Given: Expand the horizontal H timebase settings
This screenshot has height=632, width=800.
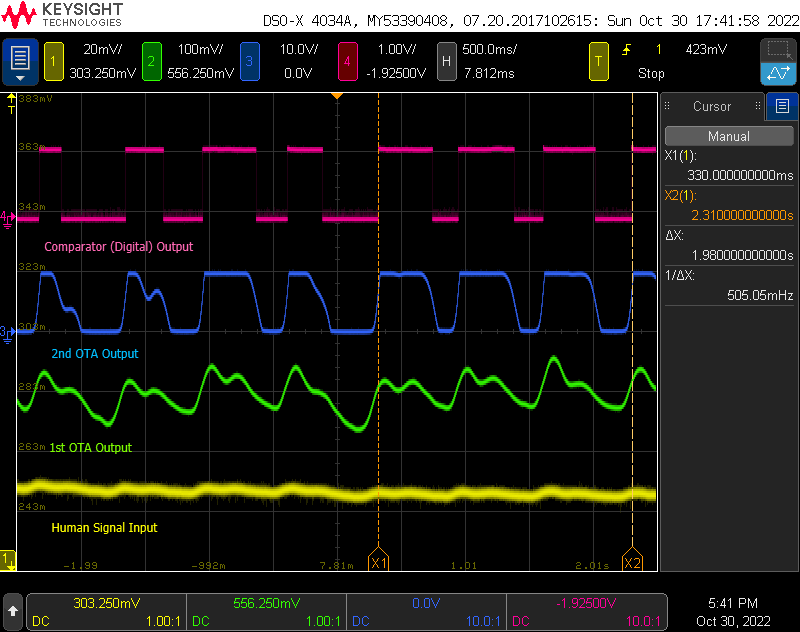Looking at the screenshot, I should pyautogui.click(x=446, y=61).
